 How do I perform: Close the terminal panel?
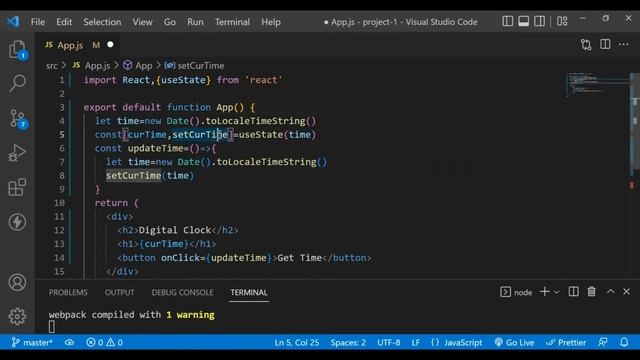pos(627,292)
